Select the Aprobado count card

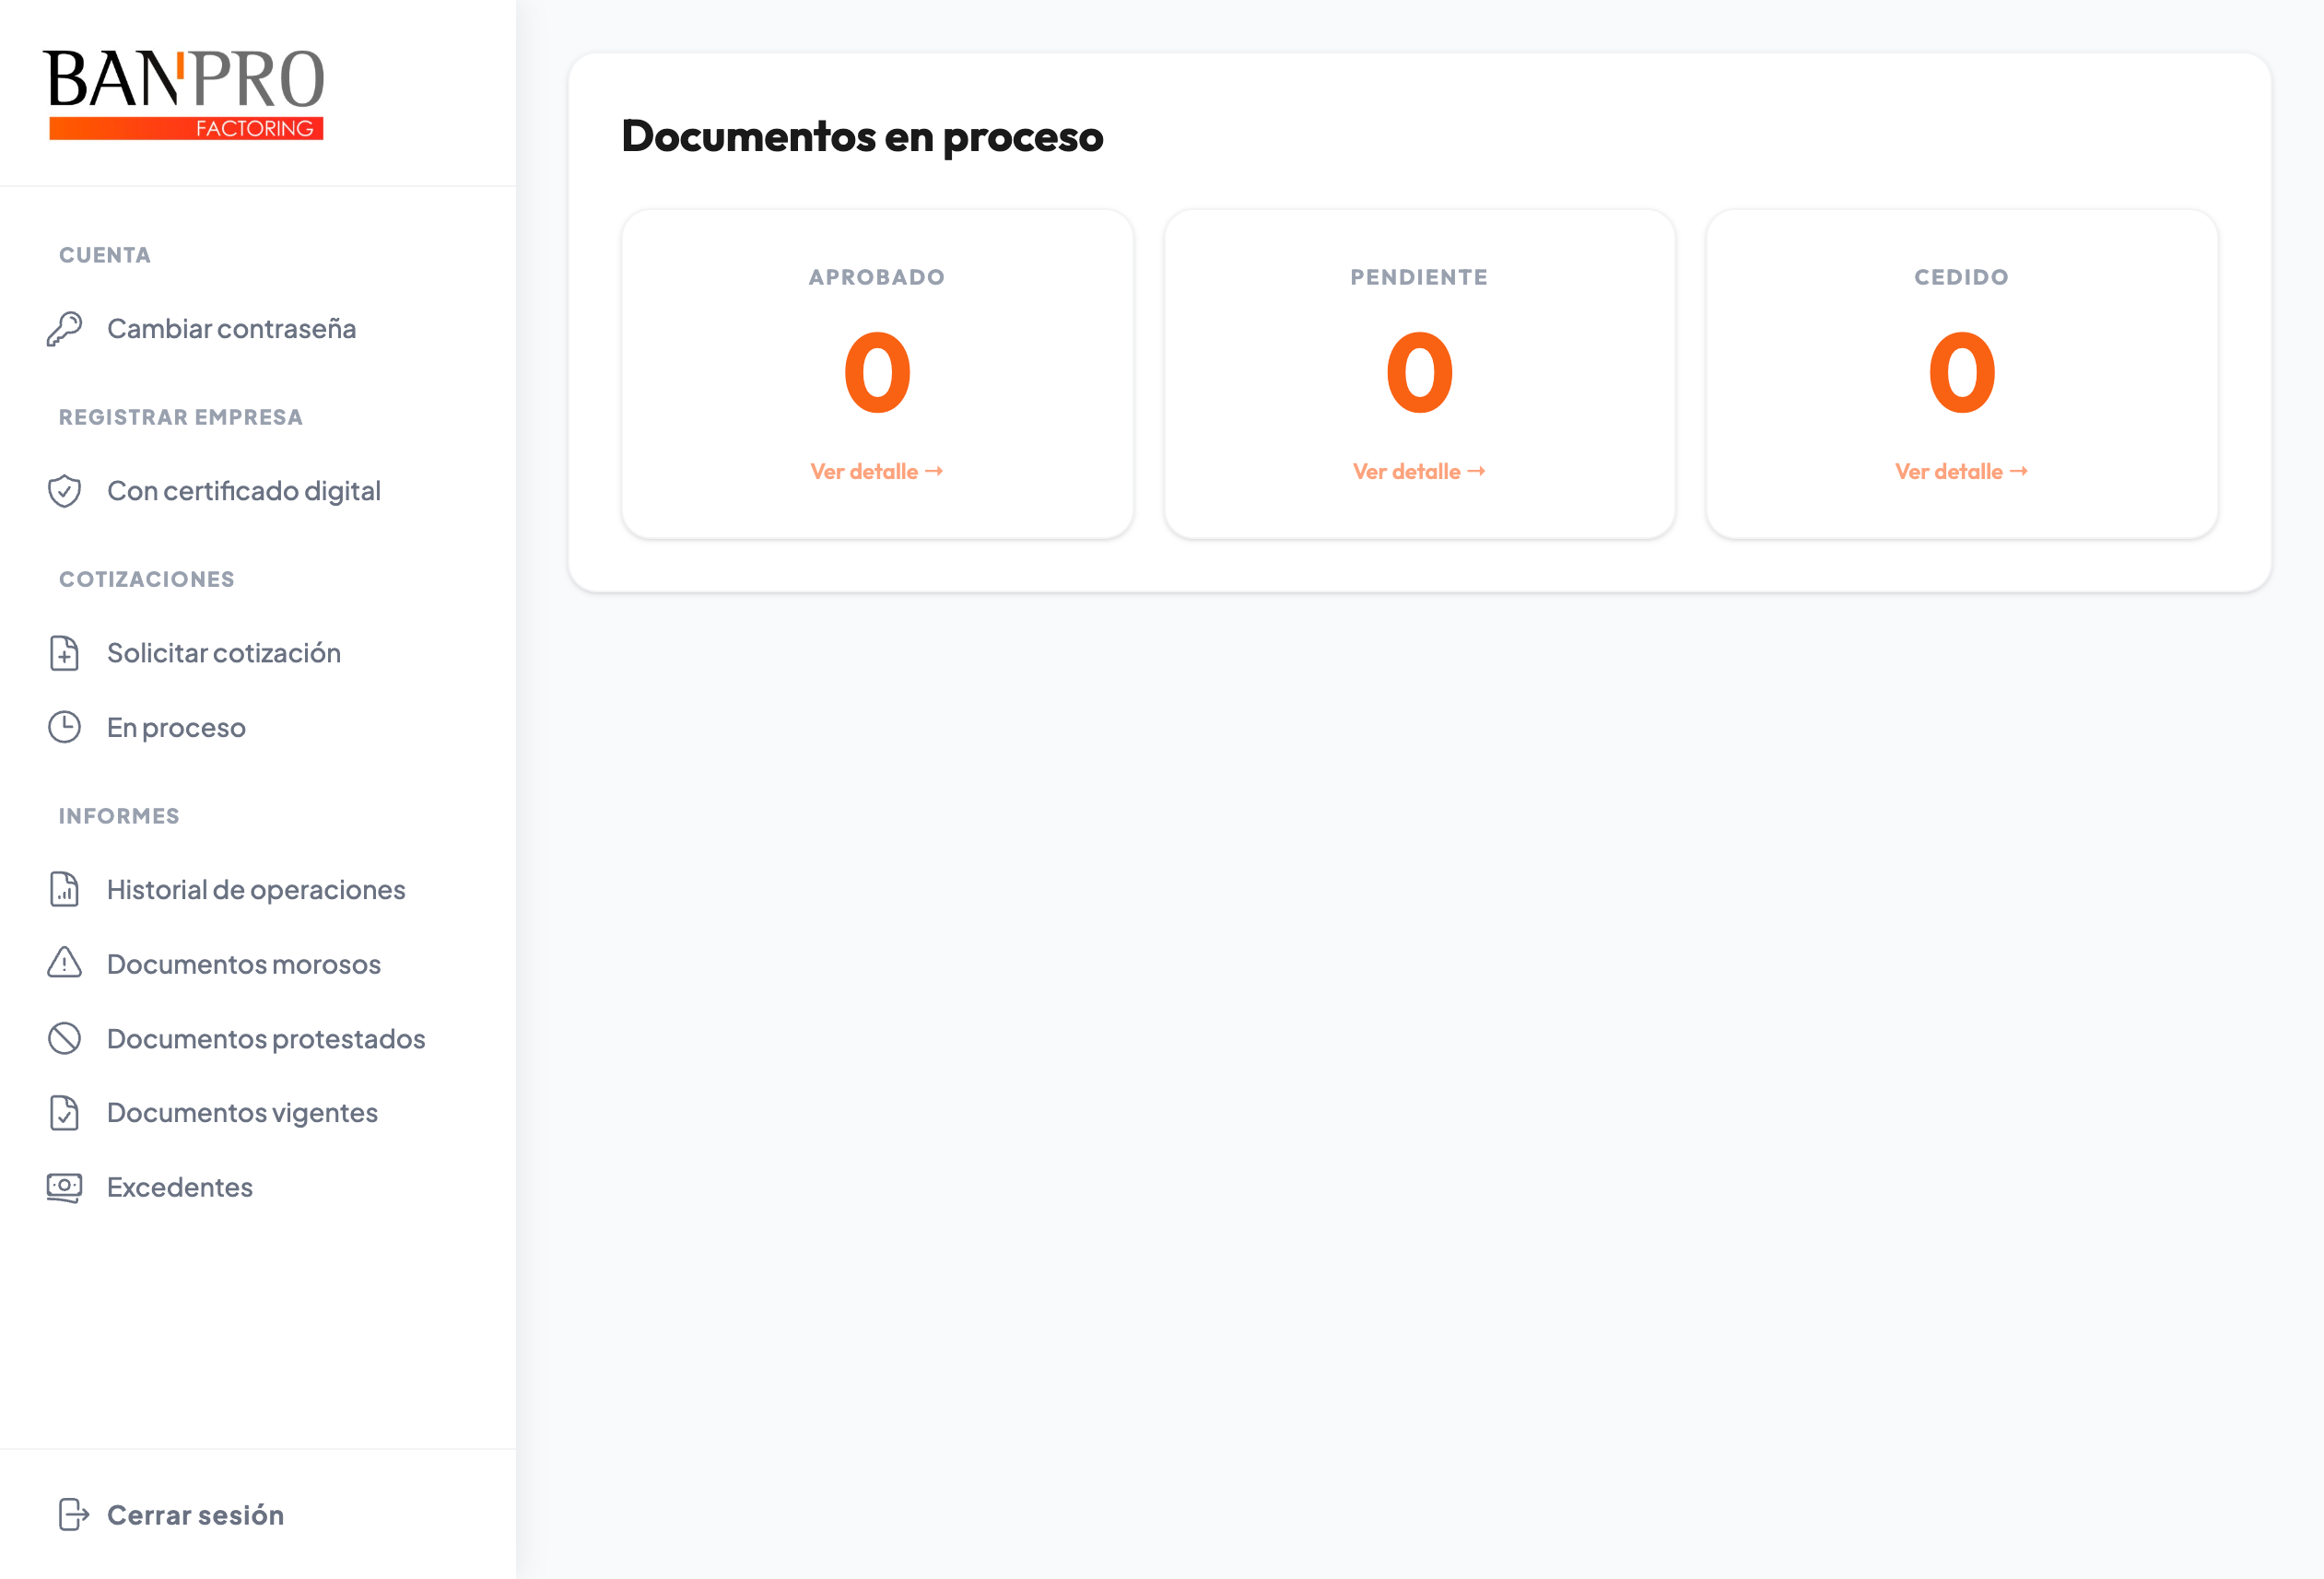tap(877, 374)
